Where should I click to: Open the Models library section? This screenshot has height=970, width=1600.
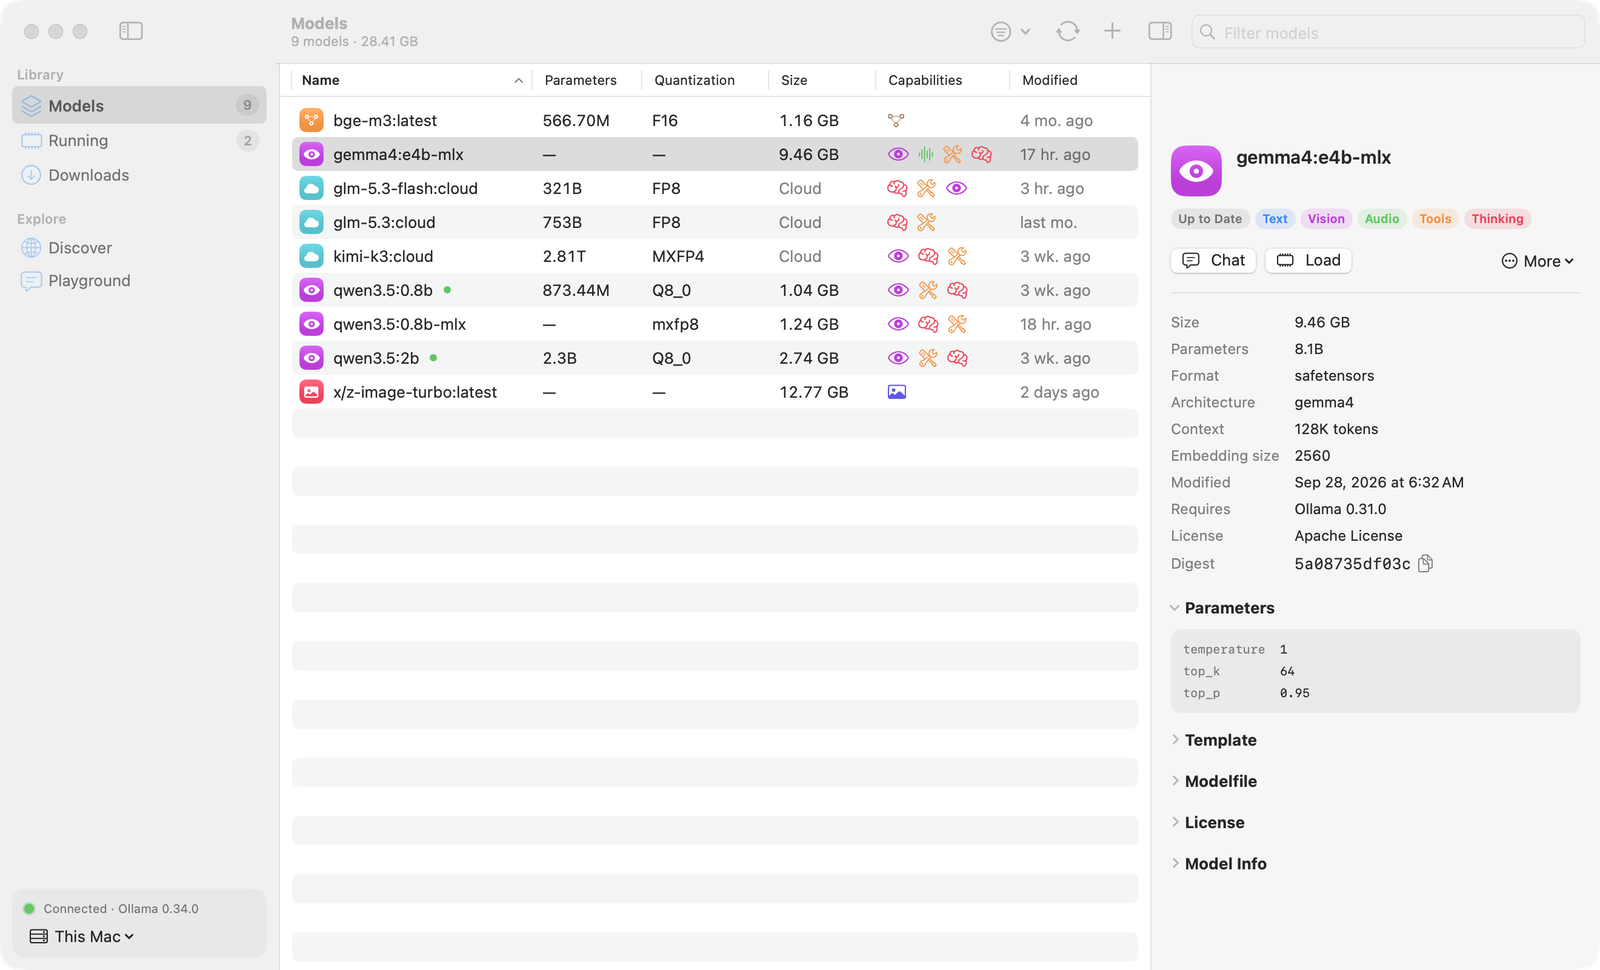tap(139, 105)
